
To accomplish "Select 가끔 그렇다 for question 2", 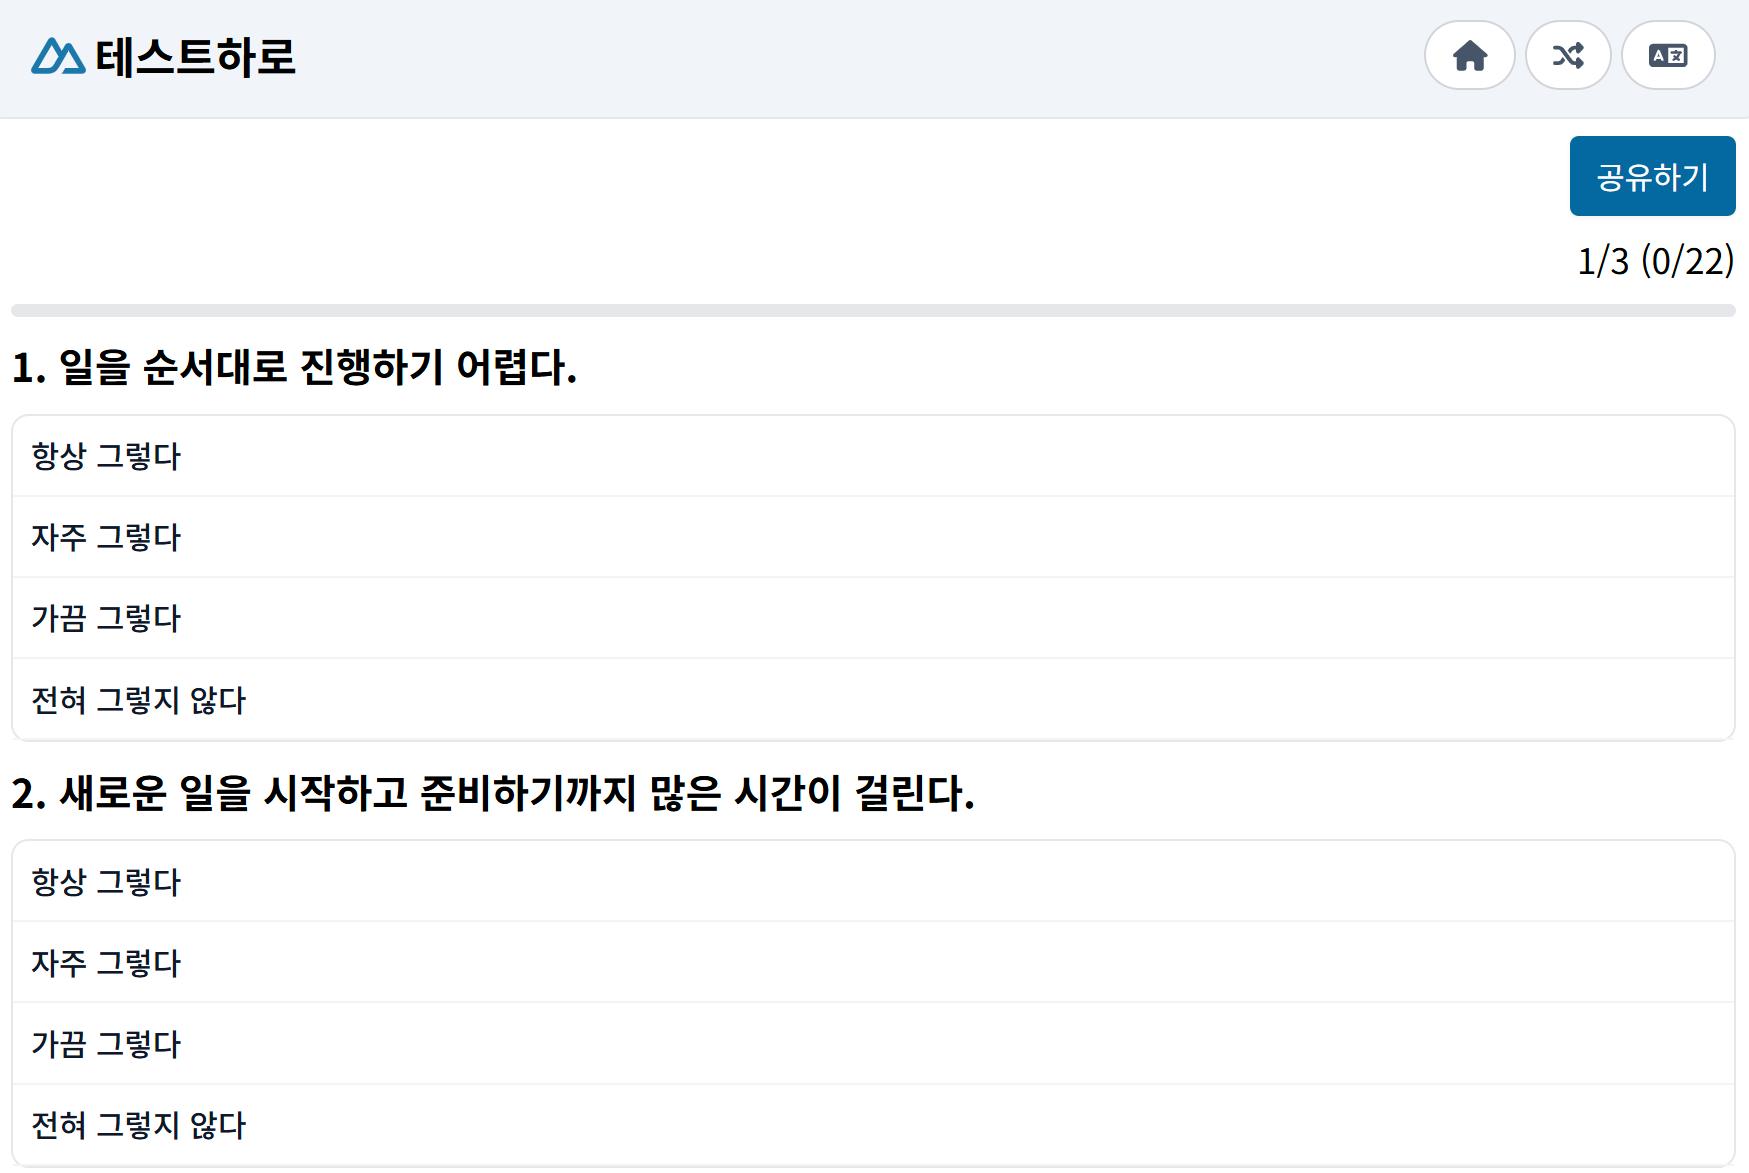I will coord(872,1044).
